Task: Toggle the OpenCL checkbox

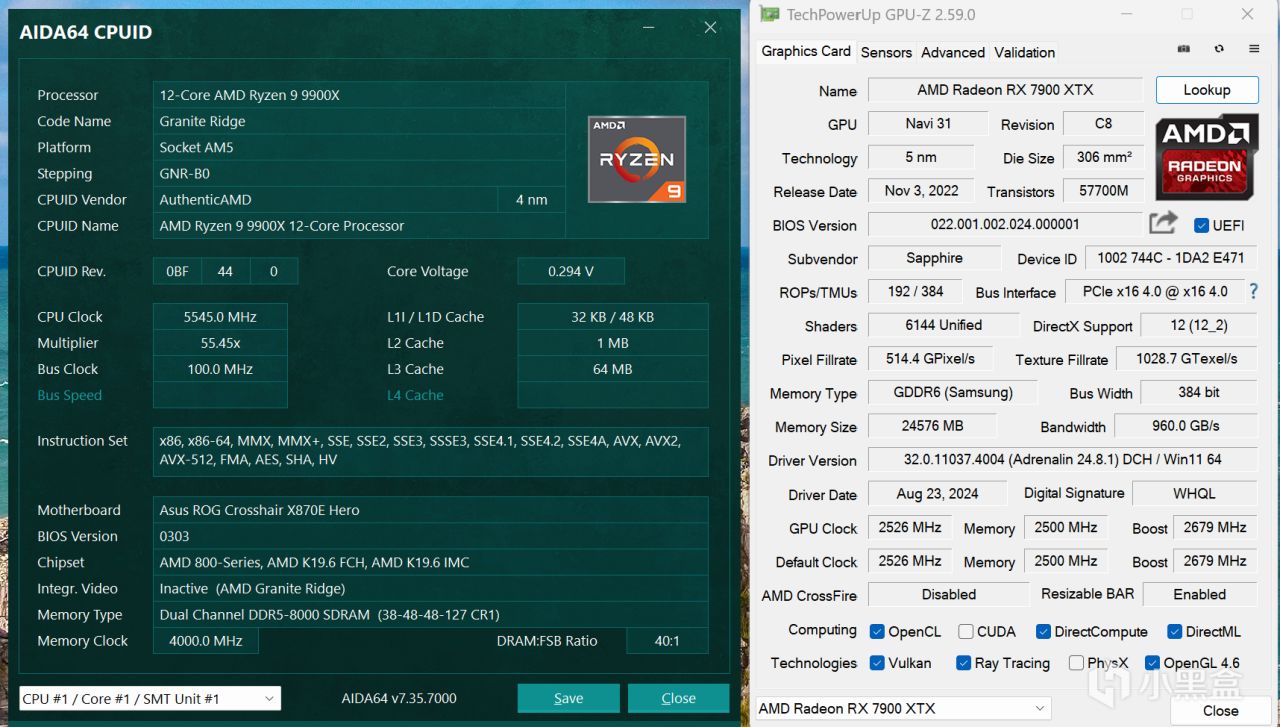Action: pos(877,631)
